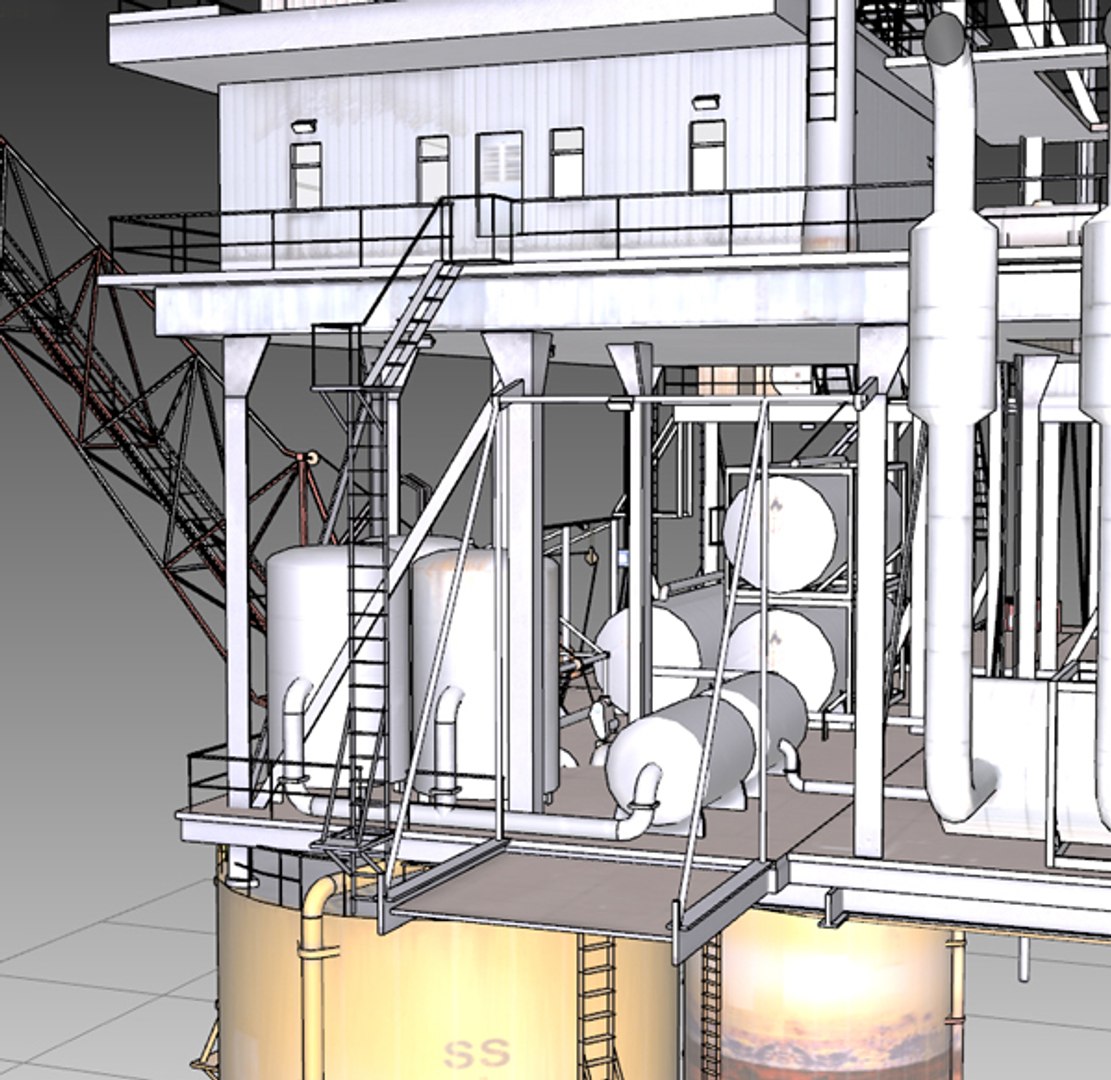Select the tall white exhaust stack with silencer

click(953, 418)
